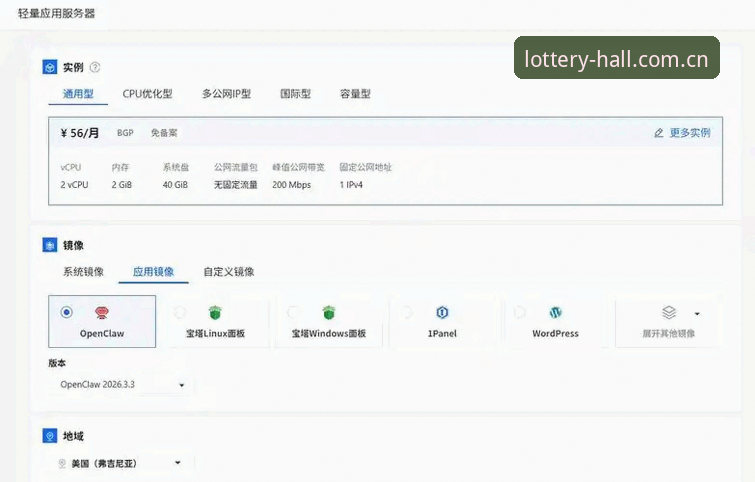Switch to the 应用镜像 tab
The image size is (755, 482).
[x=153, y=272]
